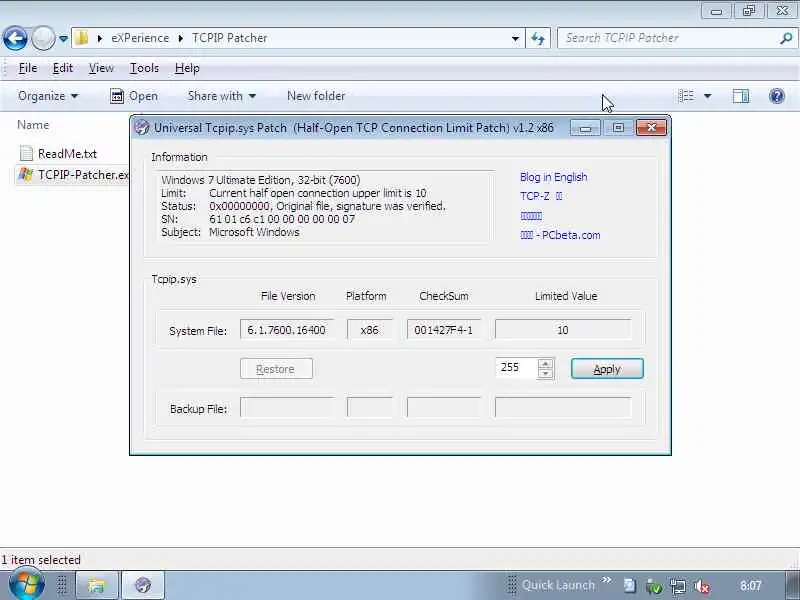This screenshot has width=800, height=600.
Task: Click the x86 platform field
Action: (x=369, y=330)
